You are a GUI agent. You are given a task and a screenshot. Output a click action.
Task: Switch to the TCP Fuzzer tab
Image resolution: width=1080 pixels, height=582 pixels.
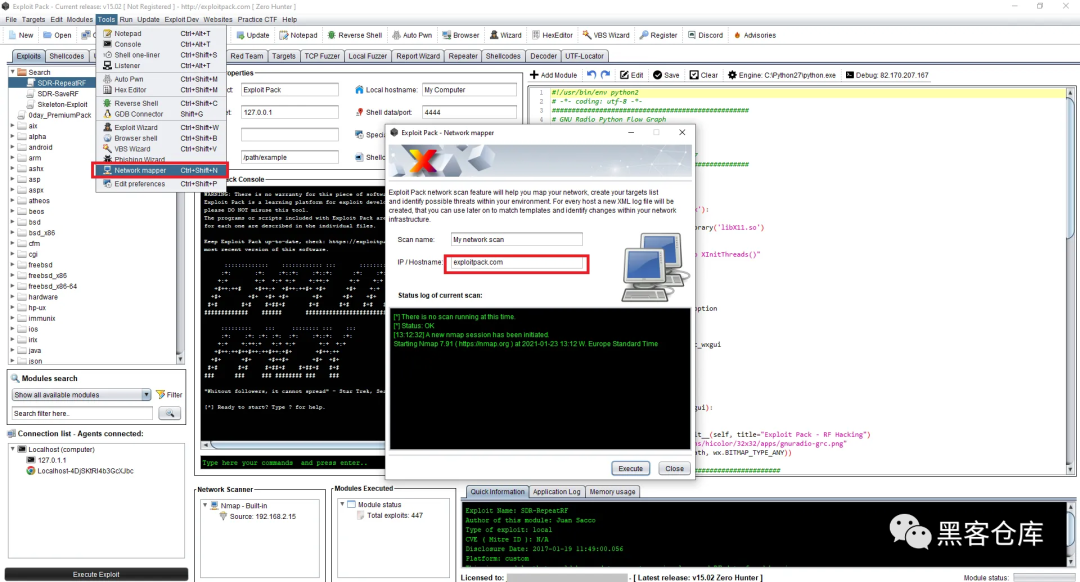pos(322,56)
